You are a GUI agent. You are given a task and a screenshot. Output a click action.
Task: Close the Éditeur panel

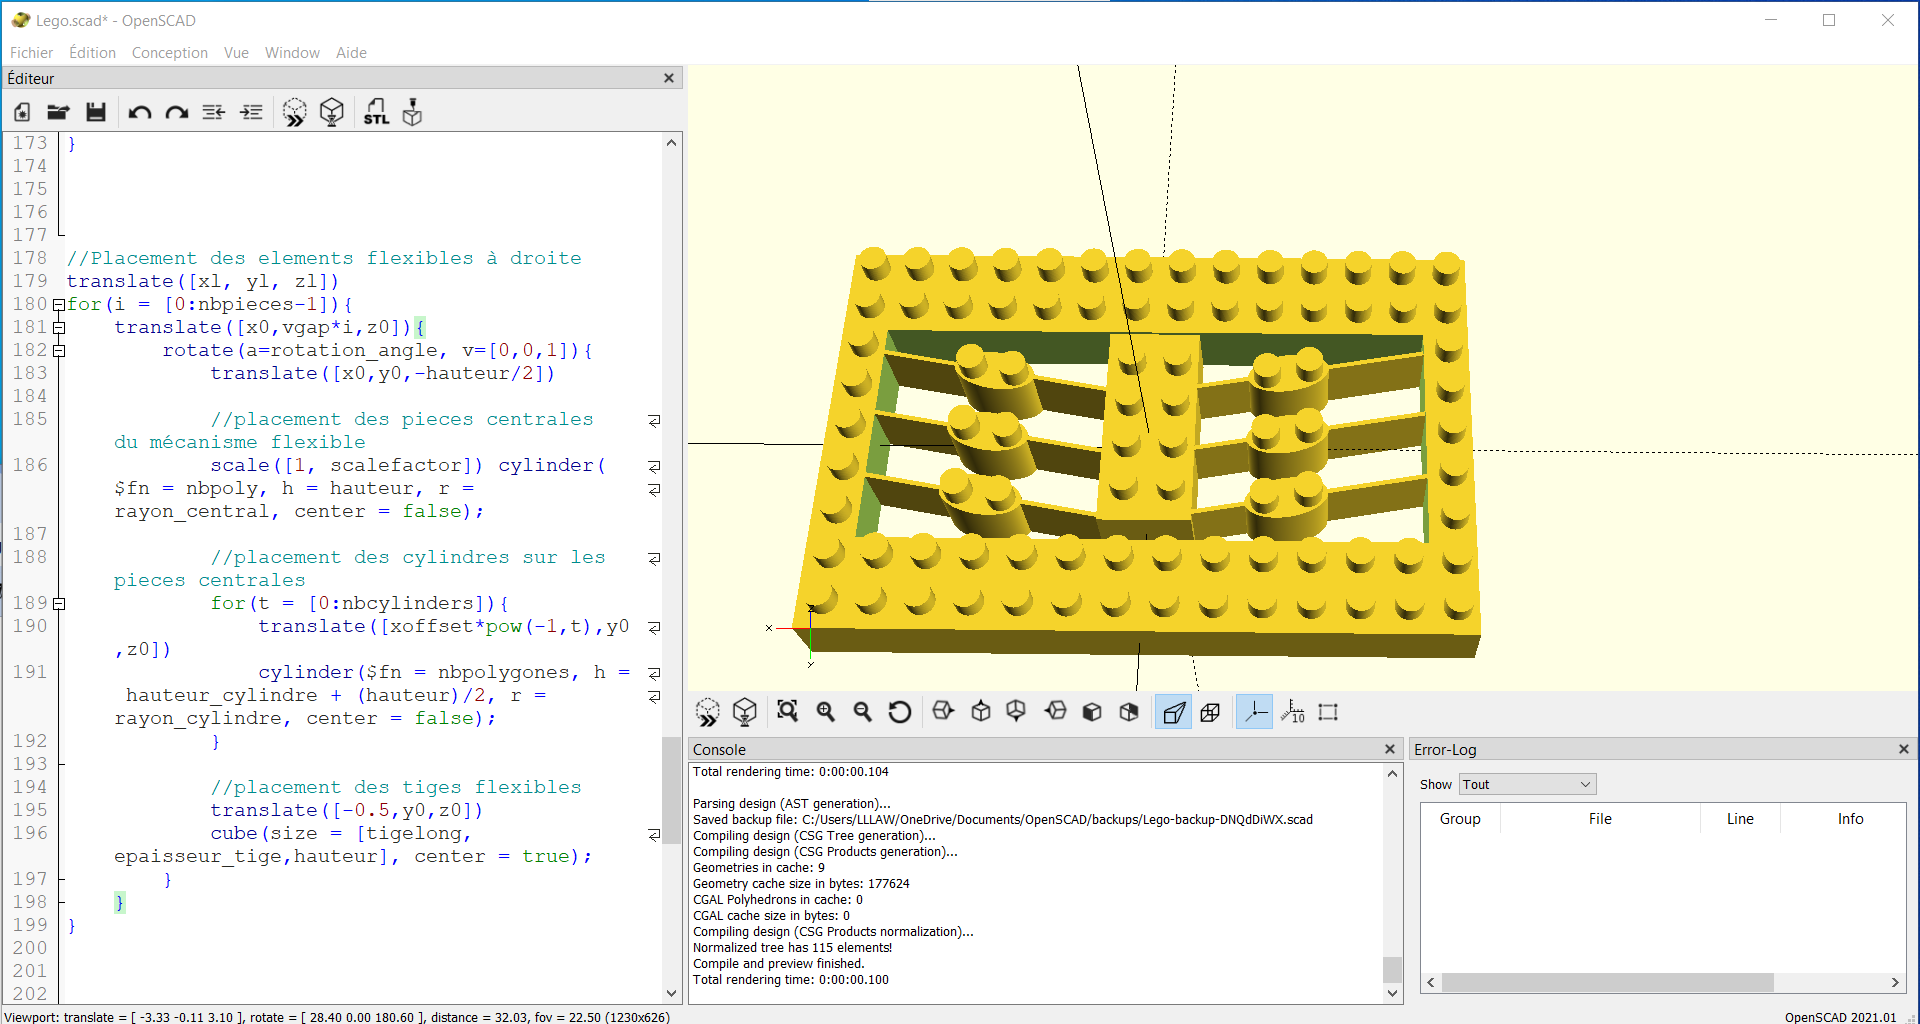[x=669, y=78]
